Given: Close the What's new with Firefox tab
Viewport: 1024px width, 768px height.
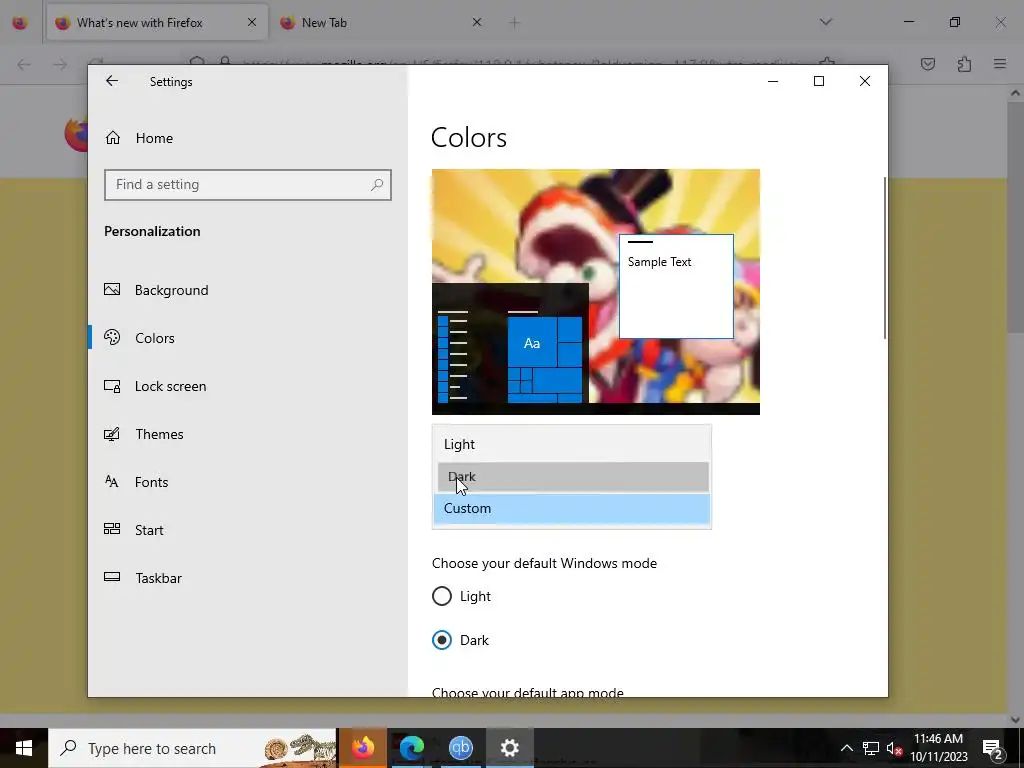Looking at the screenshot, I should point(252,22).
